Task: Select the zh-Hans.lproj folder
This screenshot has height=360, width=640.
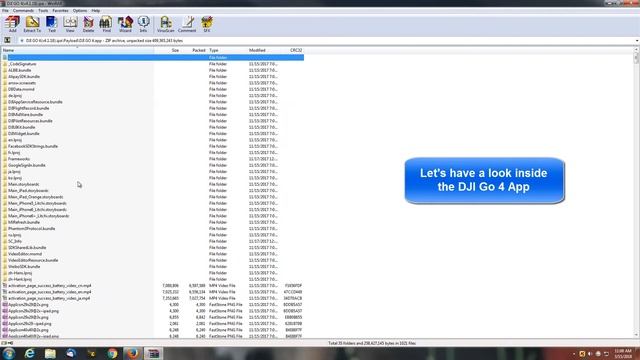Action: 20,273
